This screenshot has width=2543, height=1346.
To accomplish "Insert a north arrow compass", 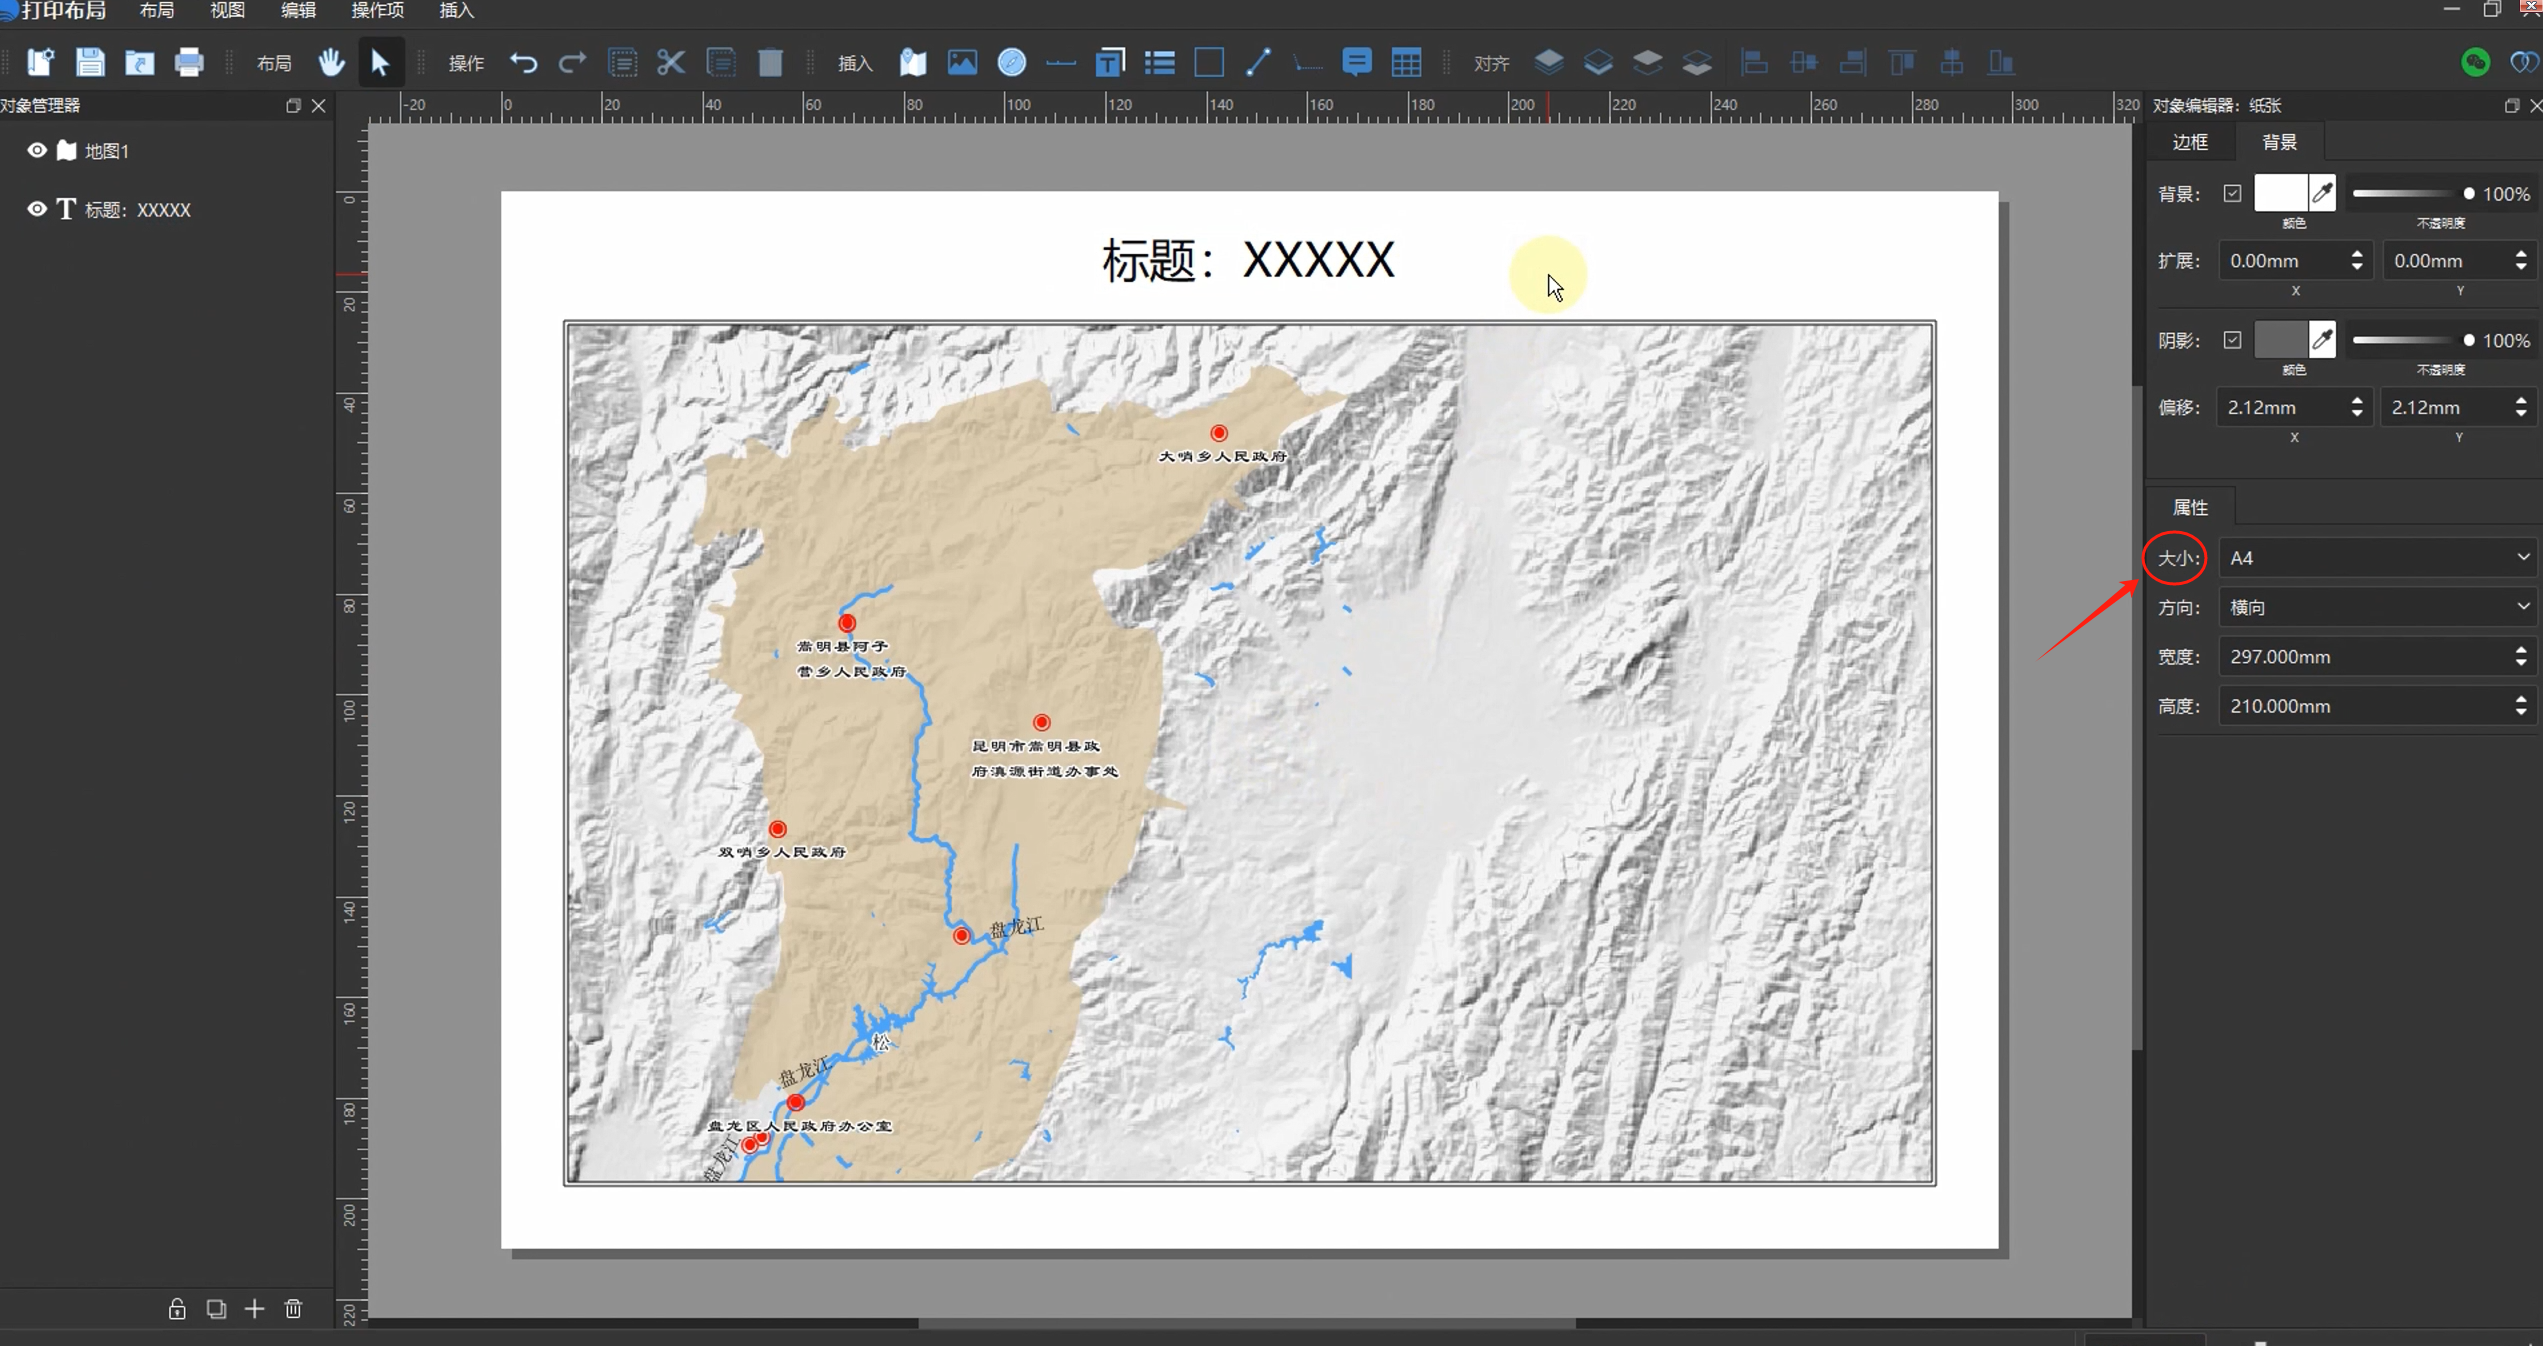I will (x=1012, y=63).
